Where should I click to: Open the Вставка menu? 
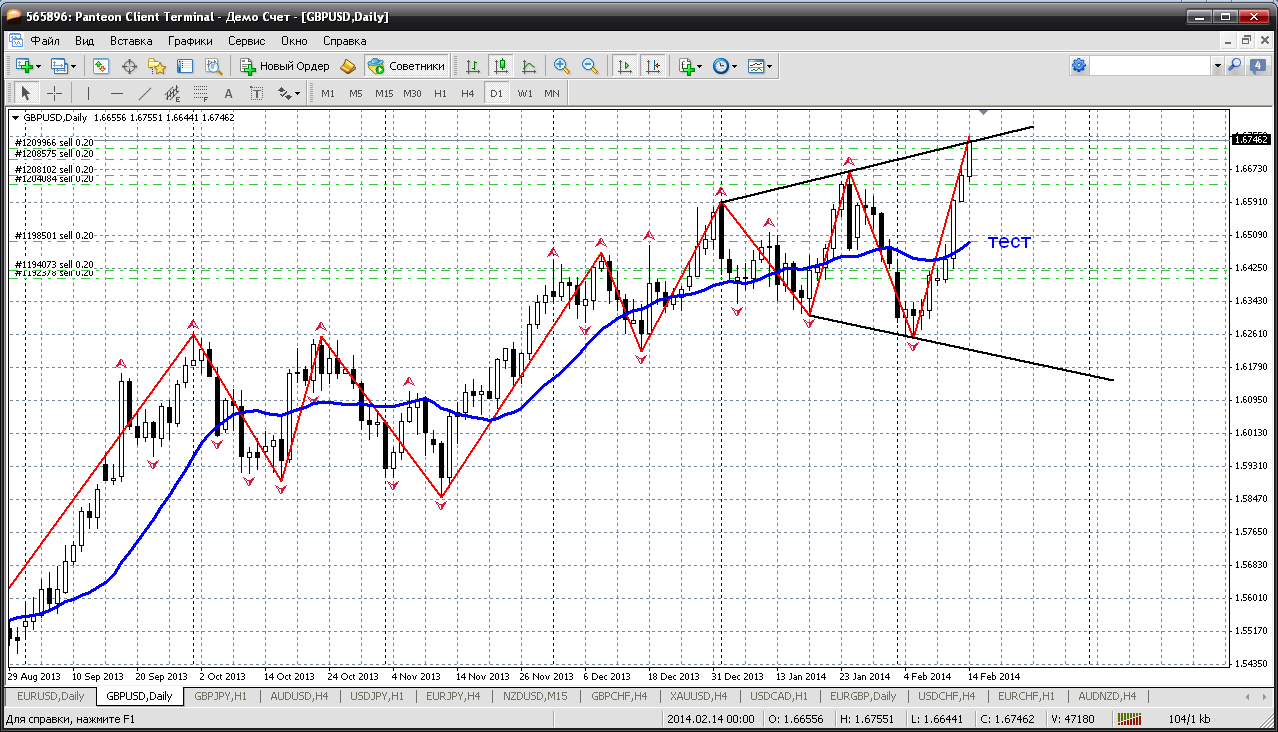(131, 41)
